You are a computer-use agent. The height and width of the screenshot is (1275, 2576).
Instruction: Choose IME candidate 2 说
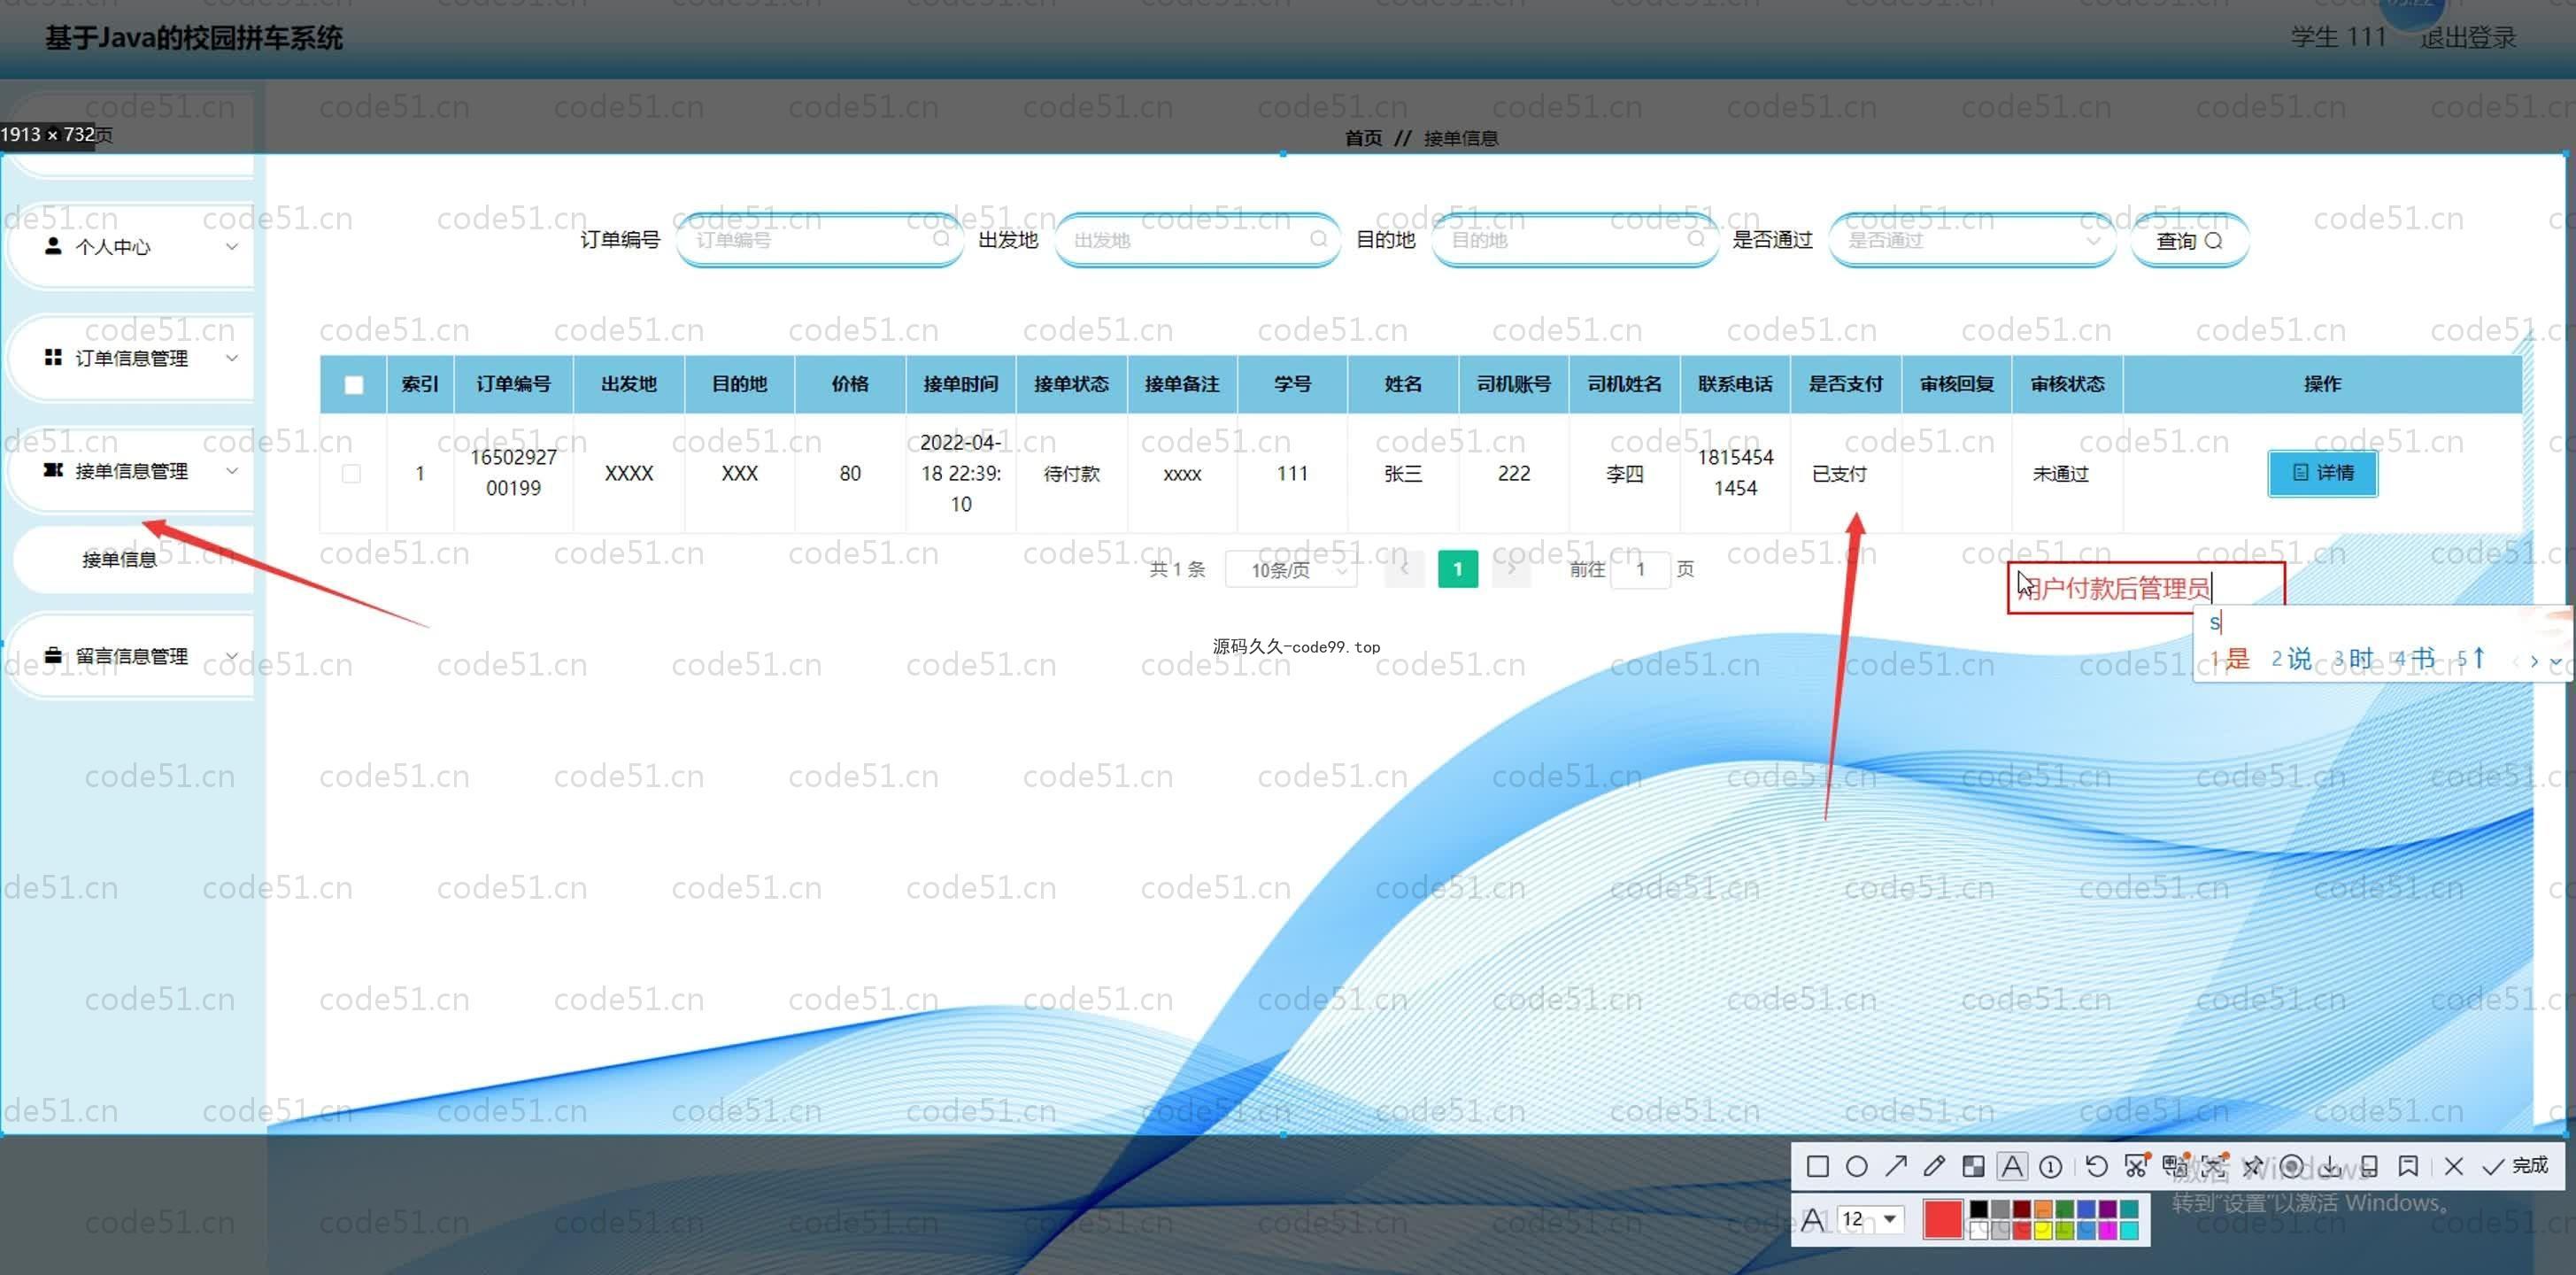2291,659
